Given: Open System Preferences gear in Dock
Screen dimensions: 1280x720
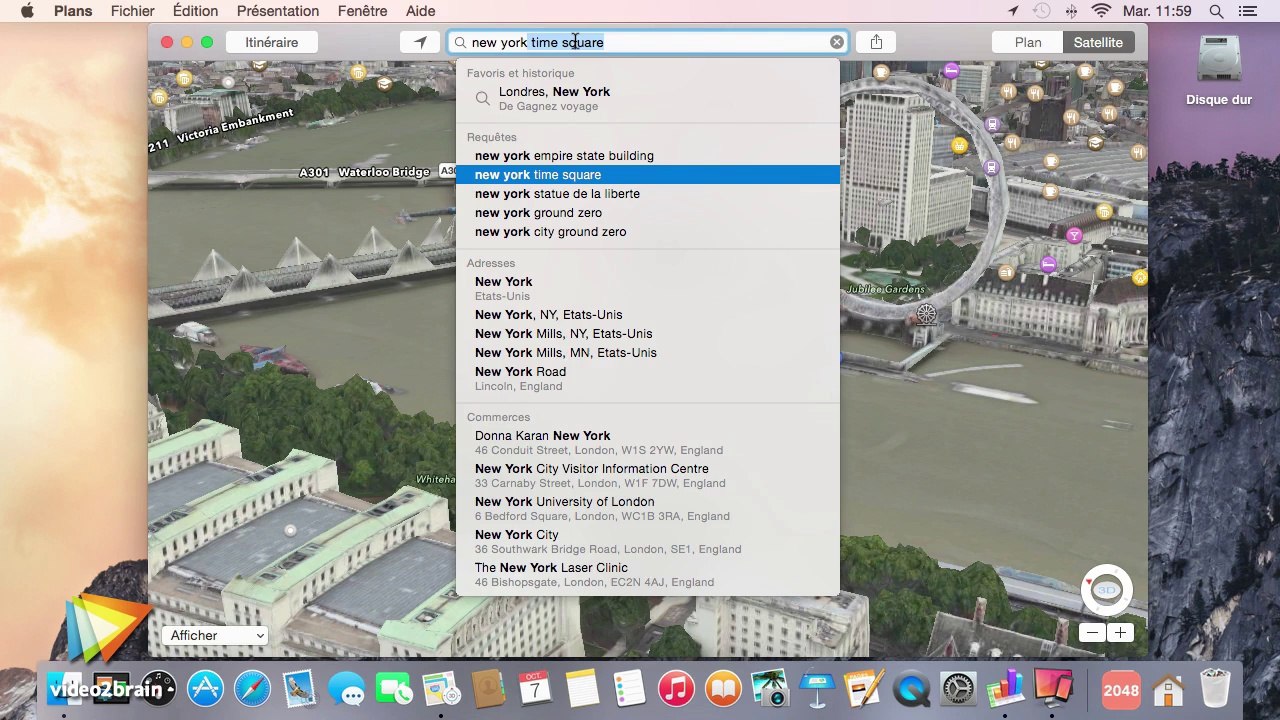Looking at the screenshot, I should click(958, 689).
